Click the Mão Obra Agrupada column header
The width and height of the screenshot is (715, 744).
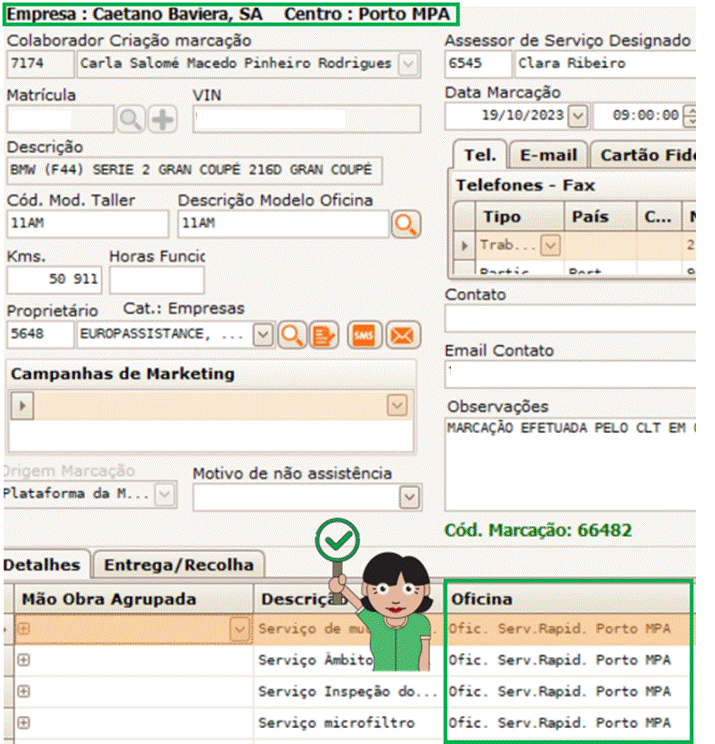[x=133, y=599]
